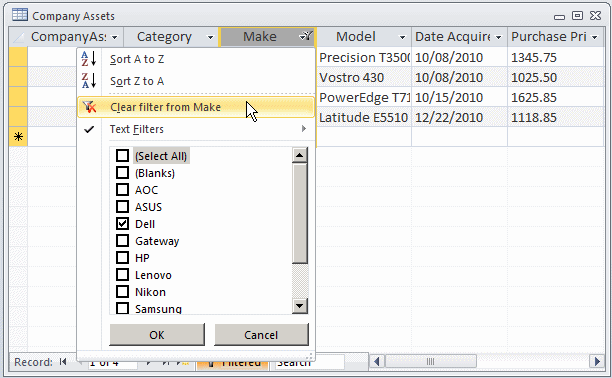The image size is (612, 378).
Task: Click the horizontal scrollbar left arrow
Action: 377,362
